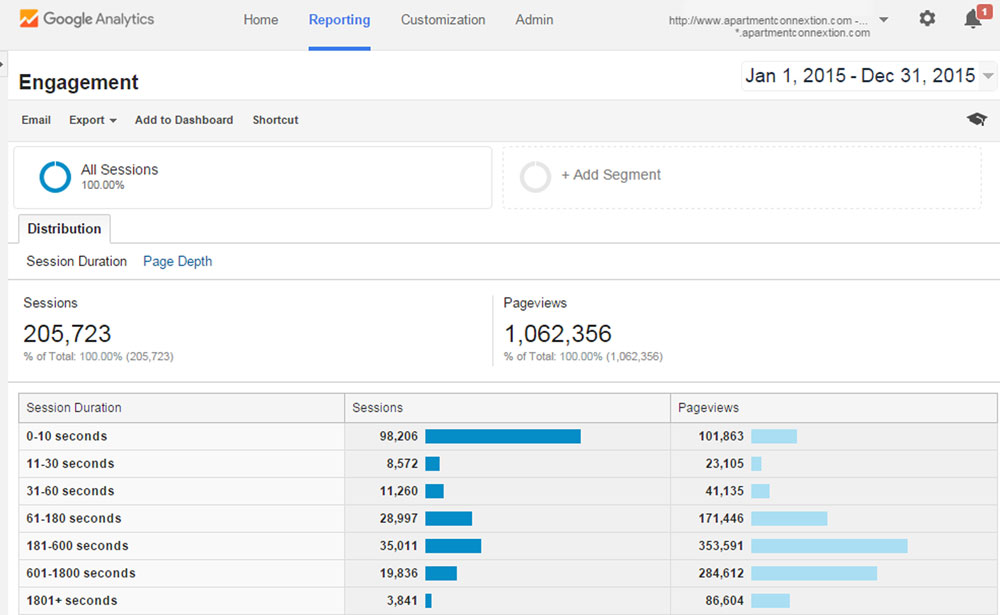Click the 11-30 seconds row label

[70, 464]
